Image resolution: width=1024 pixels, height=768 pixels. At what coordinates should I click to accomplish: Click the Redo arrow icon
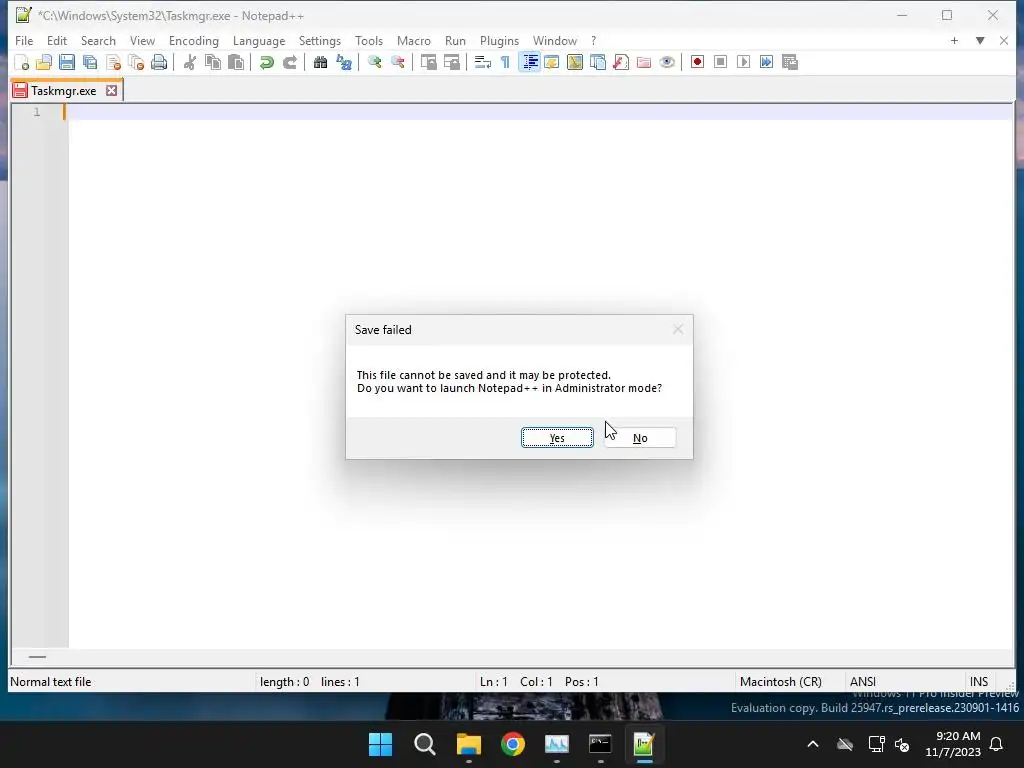click(289, 62)
